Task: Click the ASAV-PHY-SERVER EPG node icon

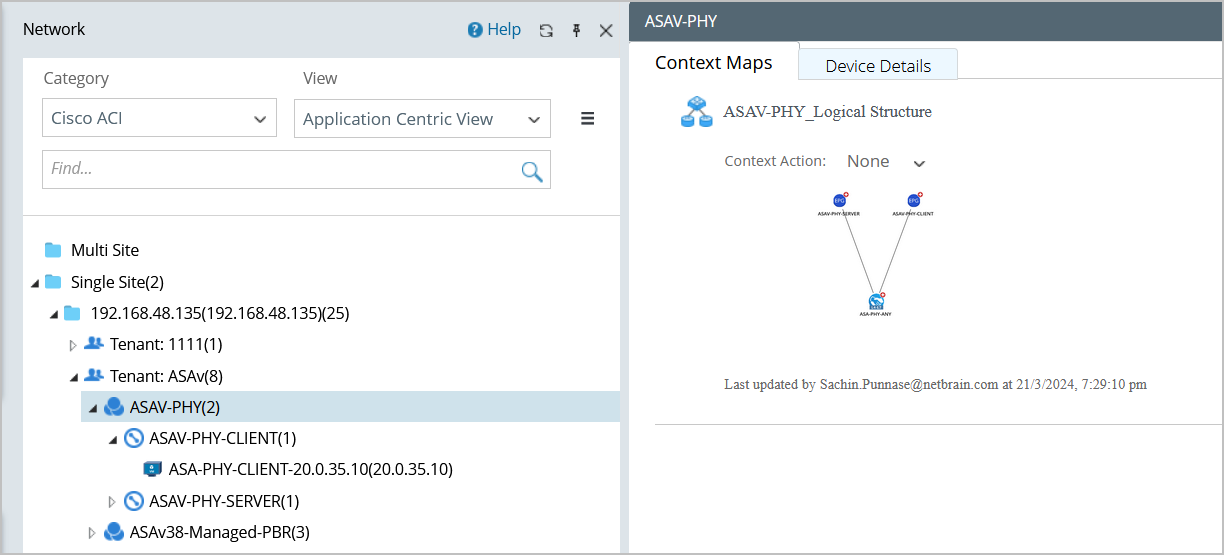Action: pos(840,200)
